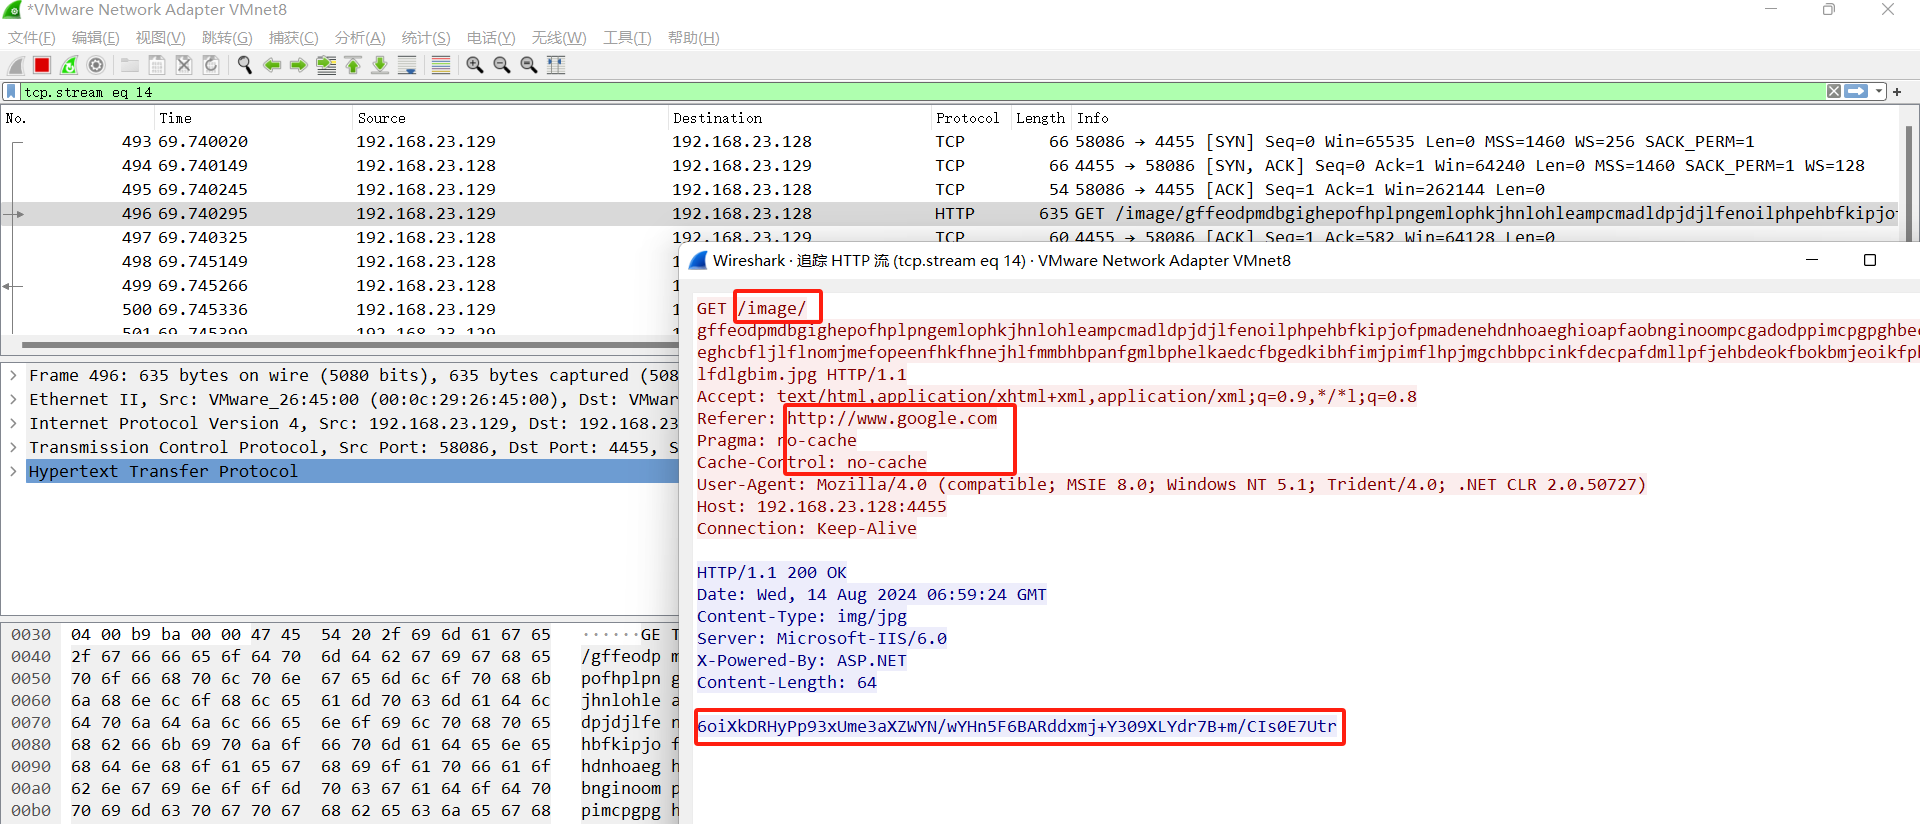
Task: Expand the Hypertext Transfer Protocol node
Action: click(13, 472)
